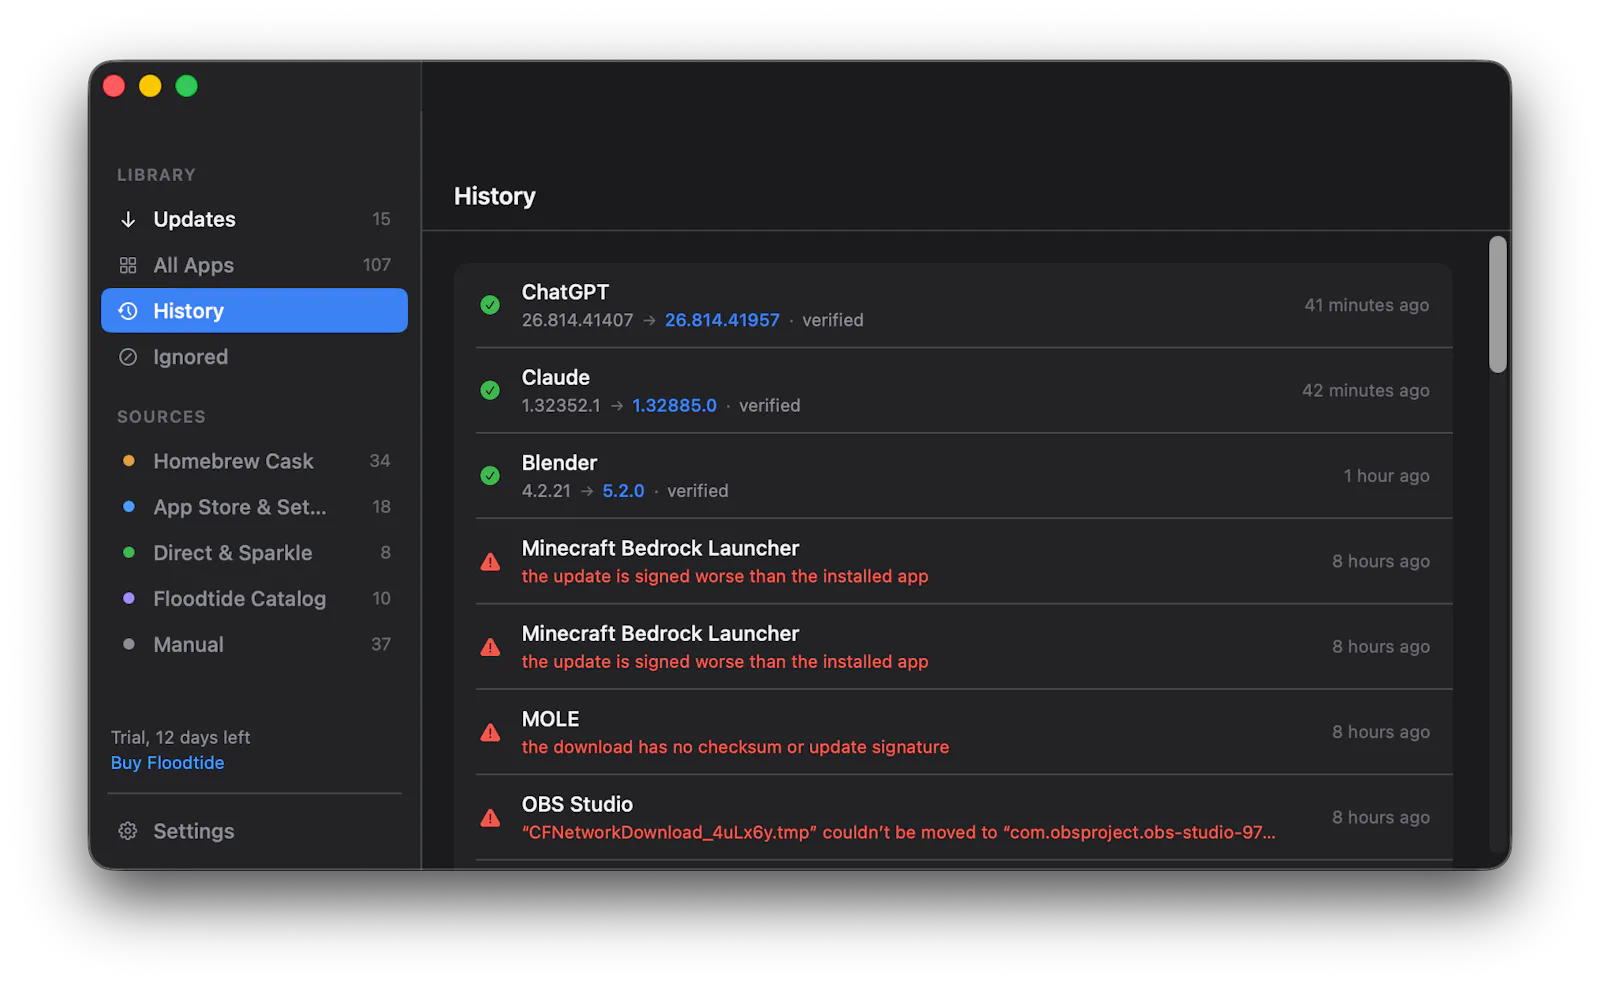Click the red warning triangle beside MOLE
The width and height of the screenshot is (1600, 987).
pos(490,732)
